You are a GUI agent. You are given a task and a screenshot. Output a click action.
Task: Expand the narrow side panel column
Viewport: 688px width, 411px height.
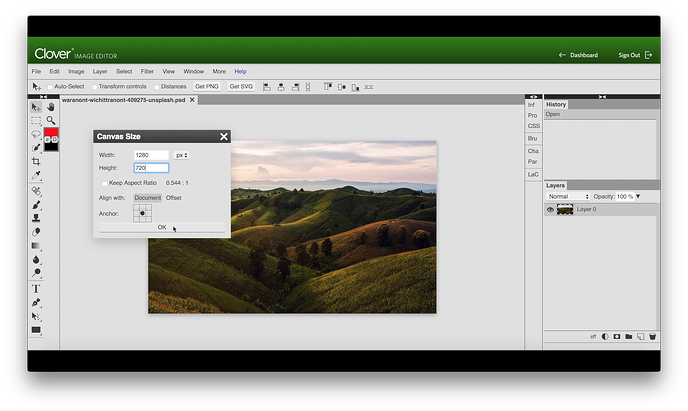[534, 96]
